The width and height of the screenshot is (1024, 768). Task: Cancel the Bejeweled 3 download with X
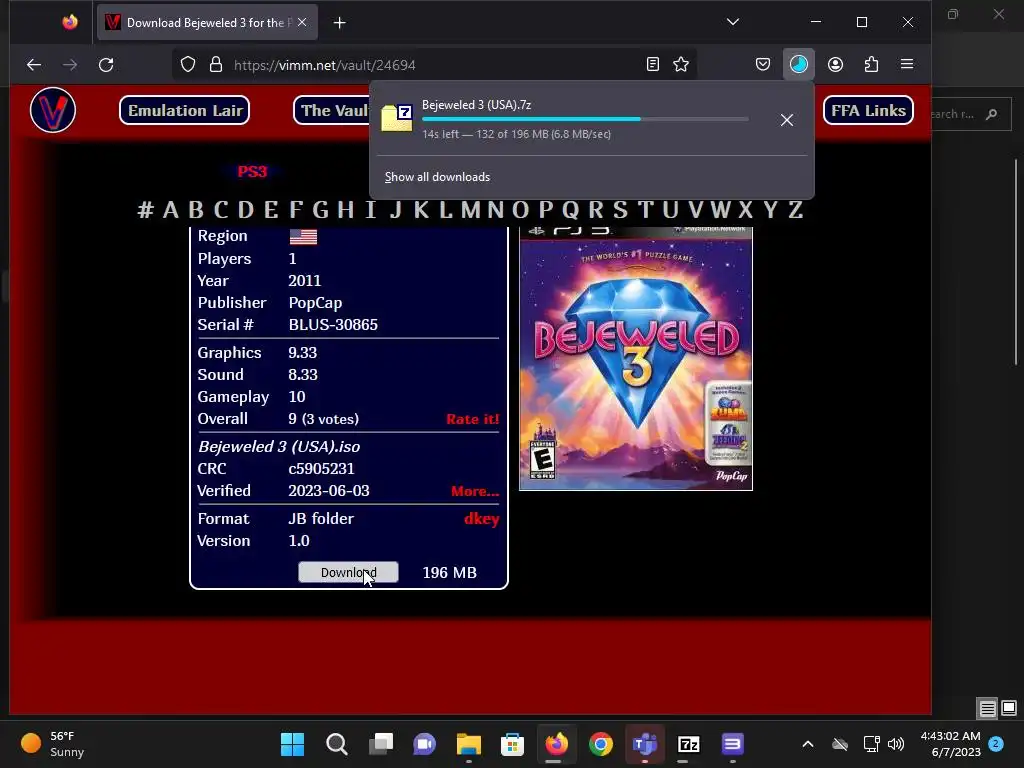(x=787, y=120)
